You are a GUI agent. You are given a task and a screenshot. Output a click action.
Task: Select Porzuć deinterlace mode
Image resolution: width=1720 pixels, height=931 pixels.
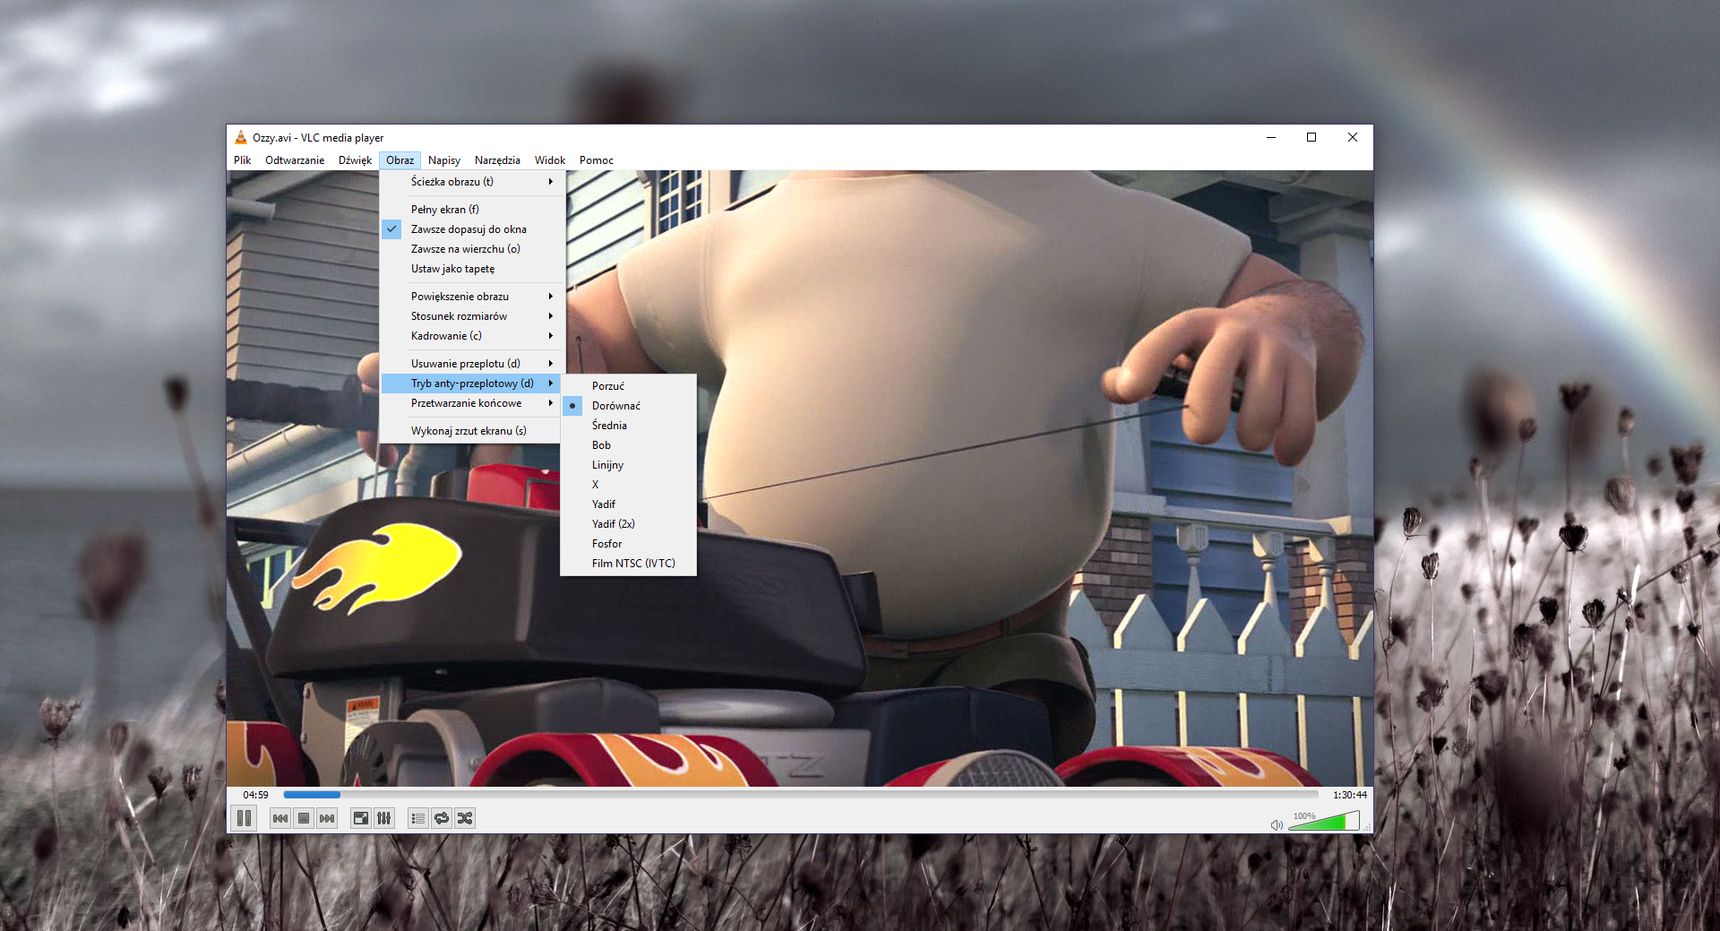click(628, 386)
